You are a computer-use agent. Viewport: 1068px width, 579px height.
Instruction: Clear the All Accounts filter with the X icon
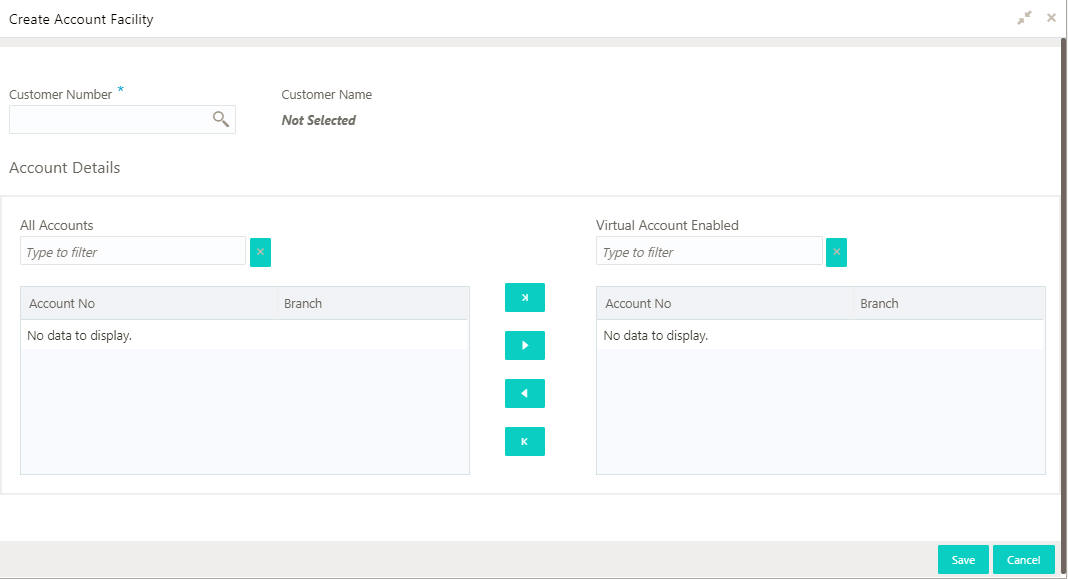pyautogui.click(x=260, y=252)
